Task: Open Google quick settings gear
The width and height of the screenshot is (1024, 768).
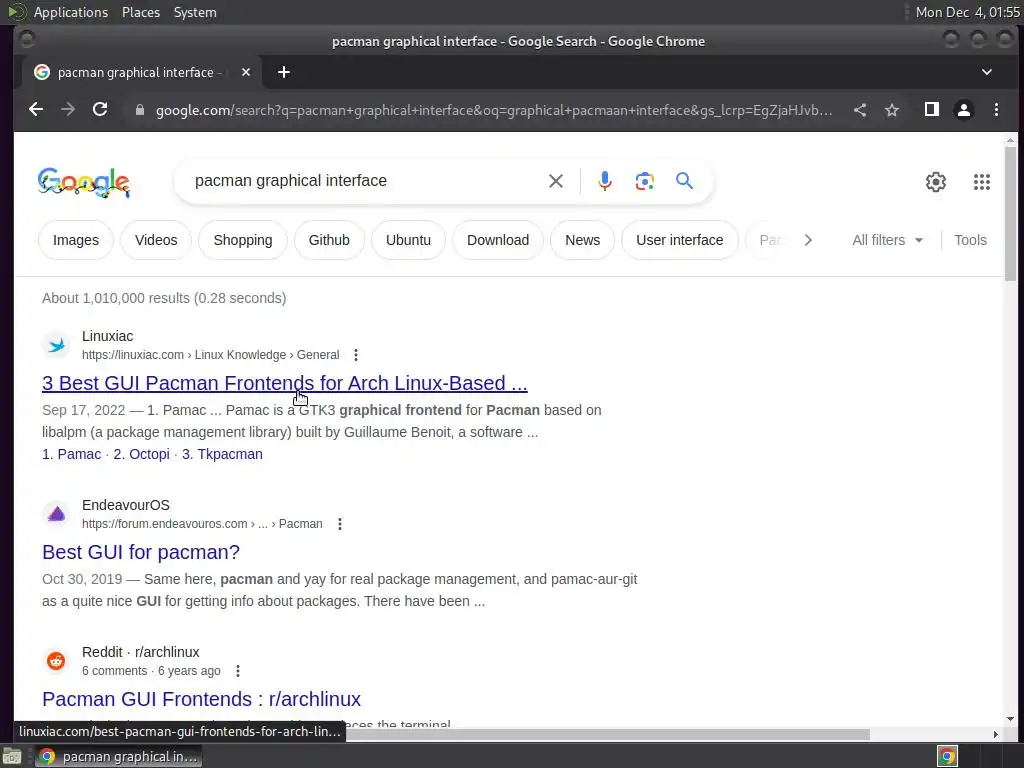Action: 936,182
